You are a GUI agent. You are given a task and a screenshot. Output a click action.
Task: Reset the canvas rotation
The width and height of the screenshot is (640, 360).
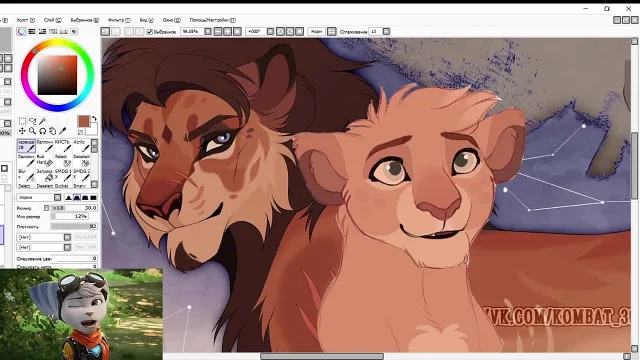(300, 31)
